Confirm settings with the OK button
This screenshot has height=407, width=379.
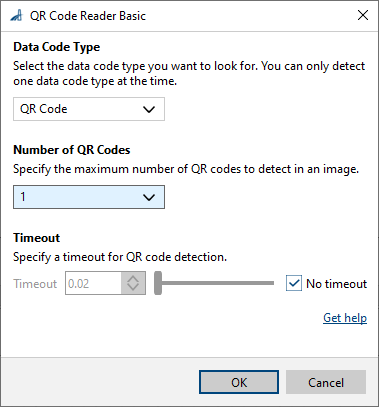(239, 382)
